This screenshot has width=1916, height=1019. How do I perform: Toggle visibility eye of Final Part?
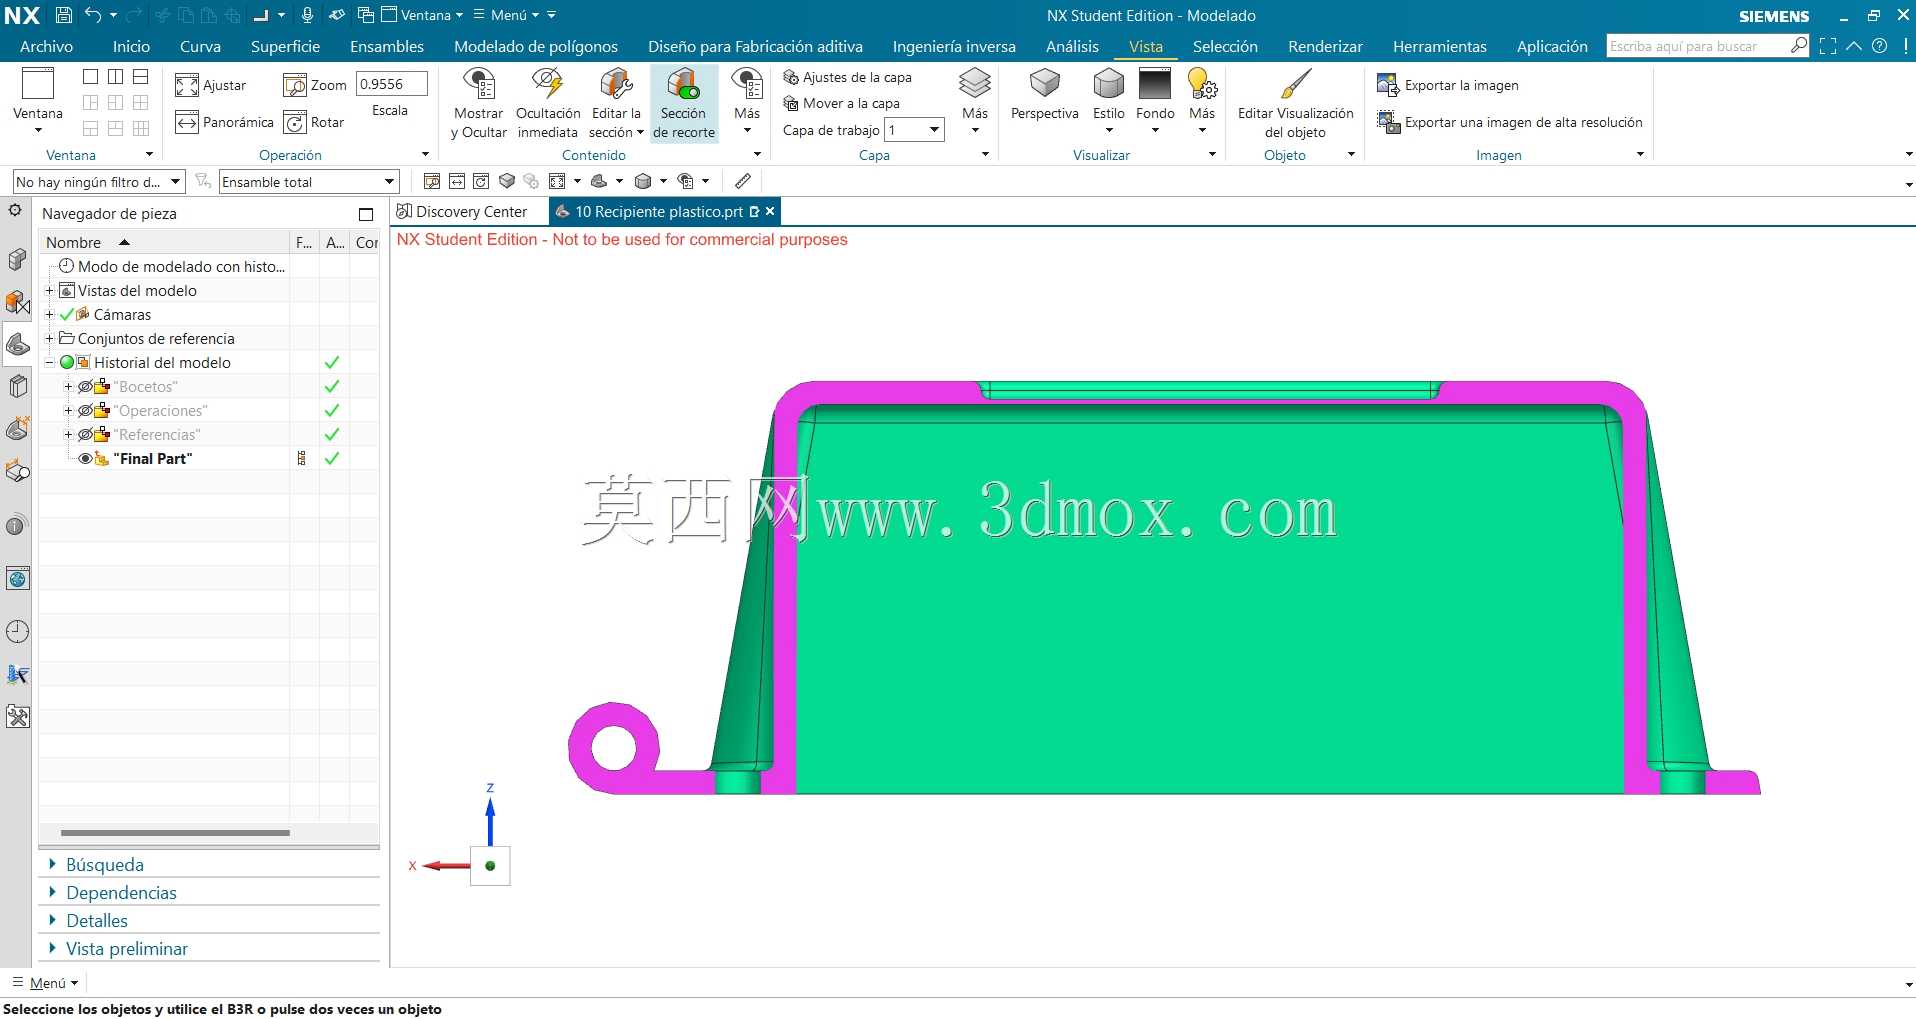point(86,458)
